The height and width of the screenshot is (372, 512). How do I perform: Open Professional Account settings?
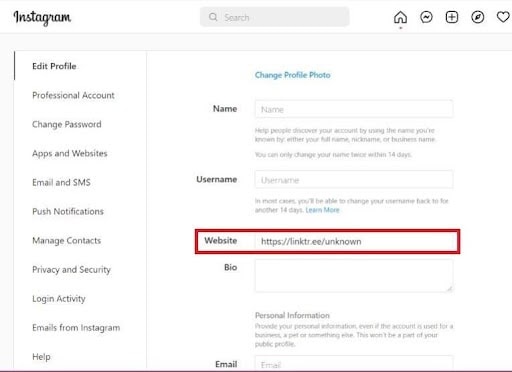[x=73, y=95]
